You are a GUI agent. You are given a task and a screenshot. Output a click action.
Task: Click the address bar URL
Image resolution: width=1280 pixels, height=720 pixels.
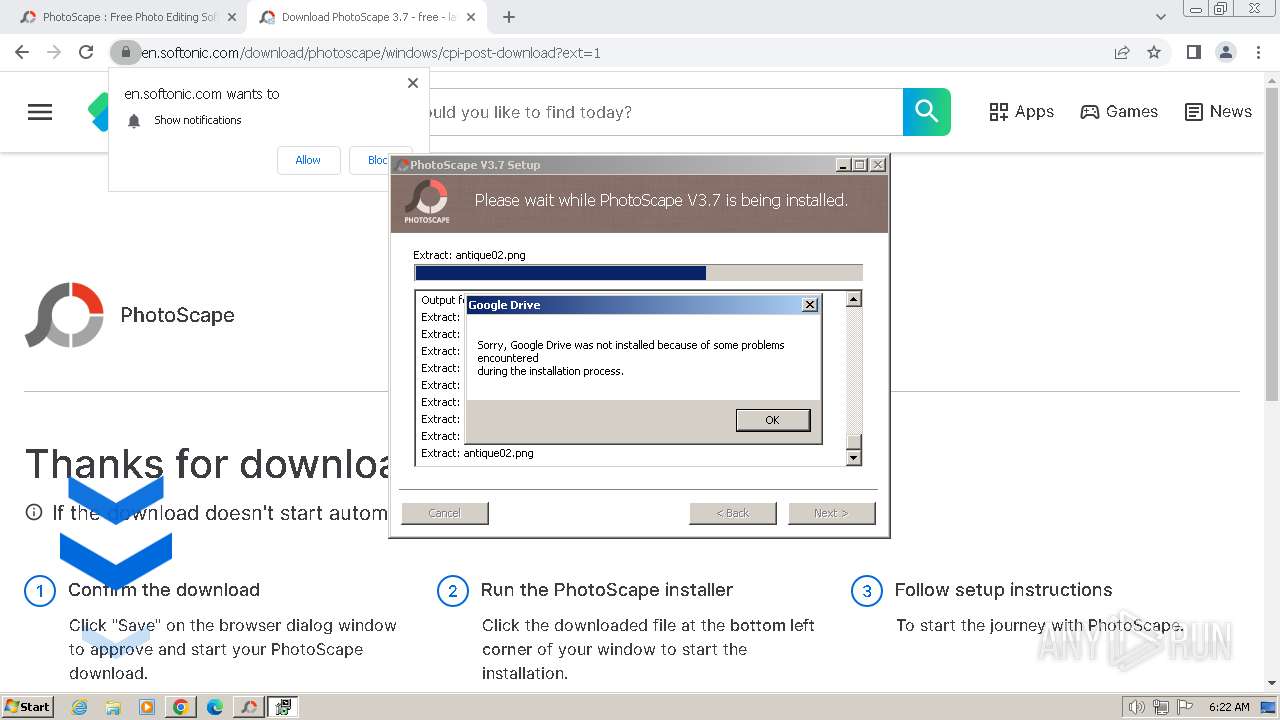pos(370,53)
